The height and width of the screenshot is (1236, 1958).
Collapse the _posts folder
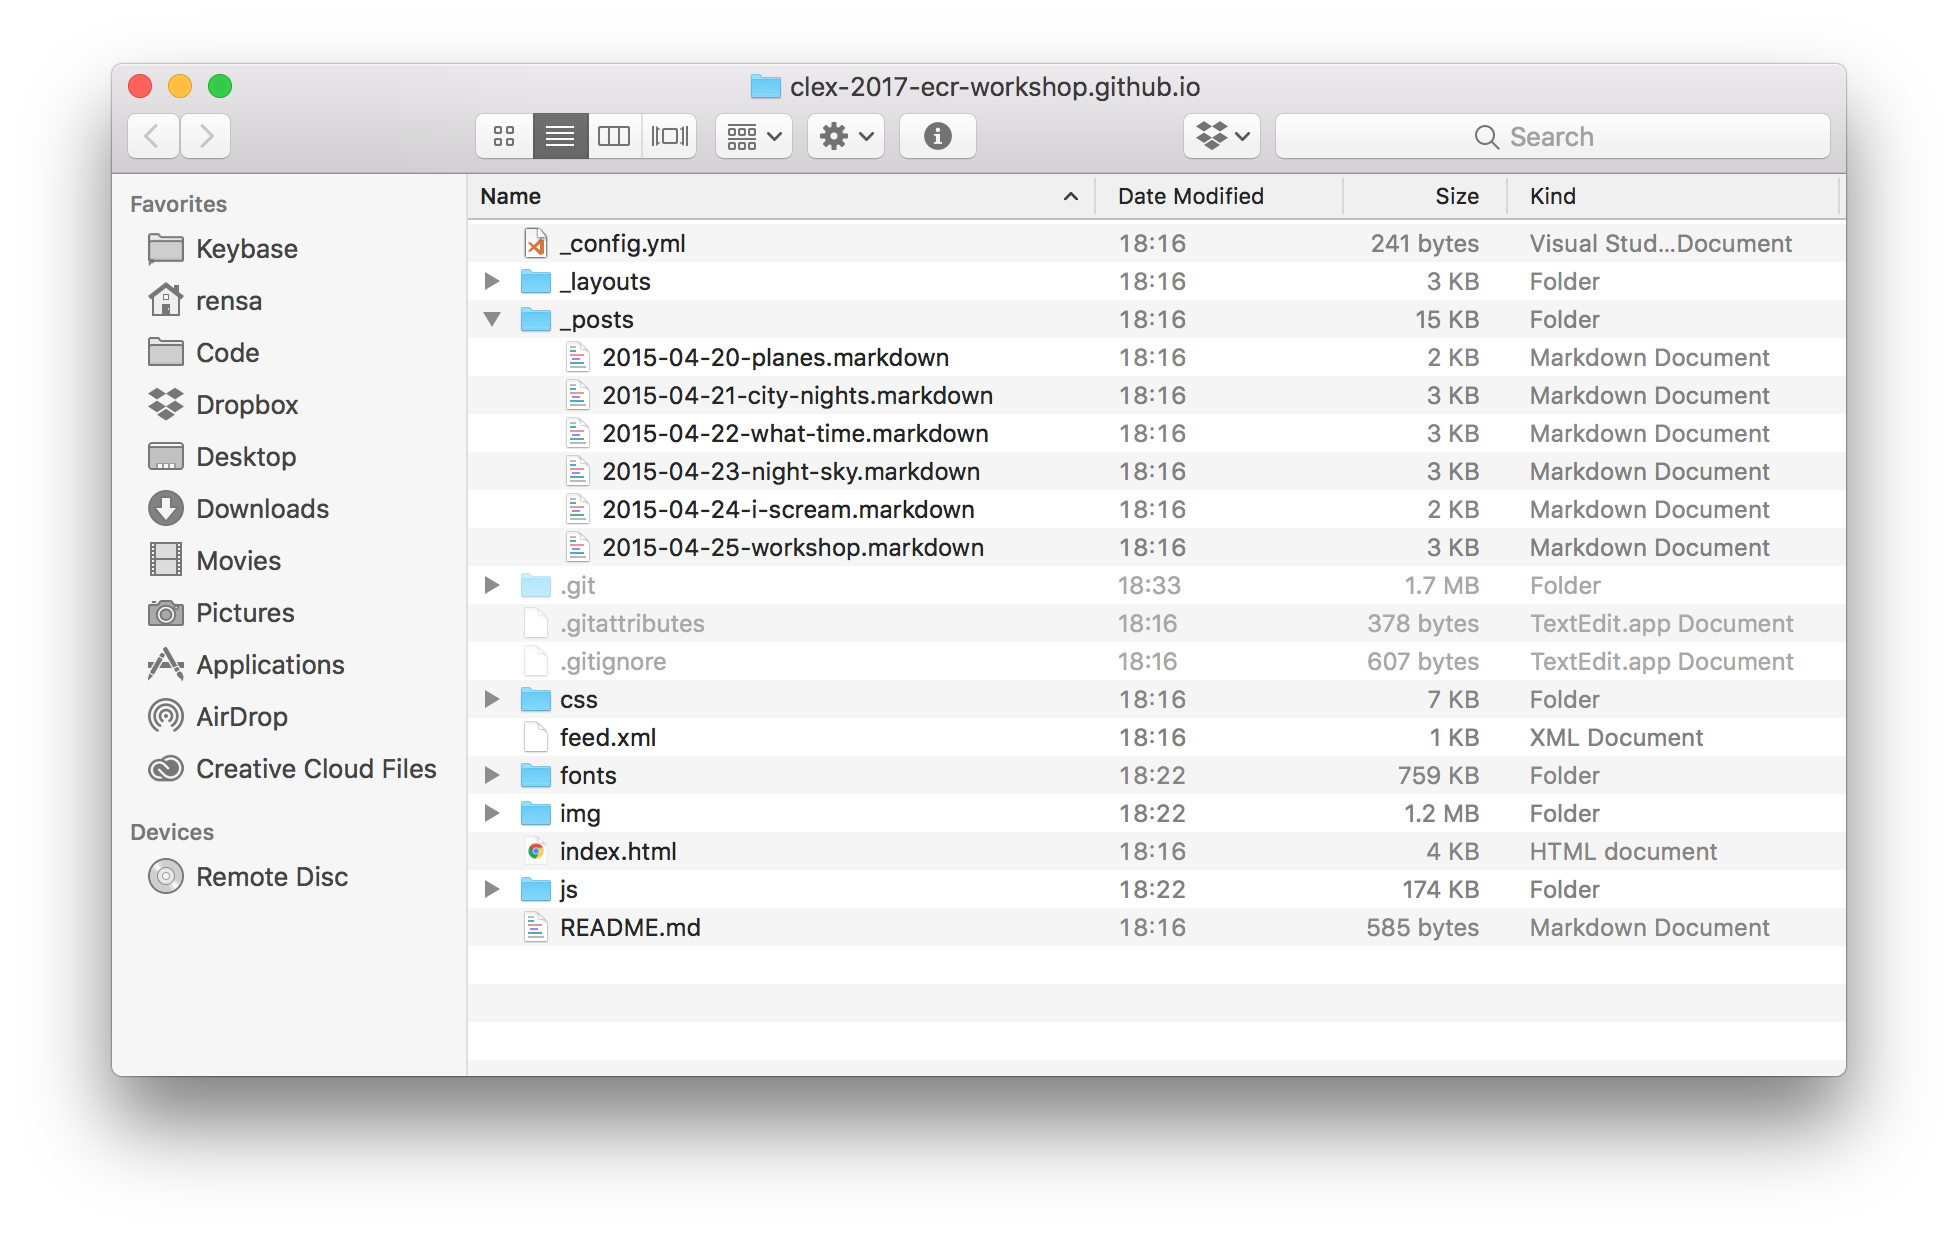(x=492, y=319)
